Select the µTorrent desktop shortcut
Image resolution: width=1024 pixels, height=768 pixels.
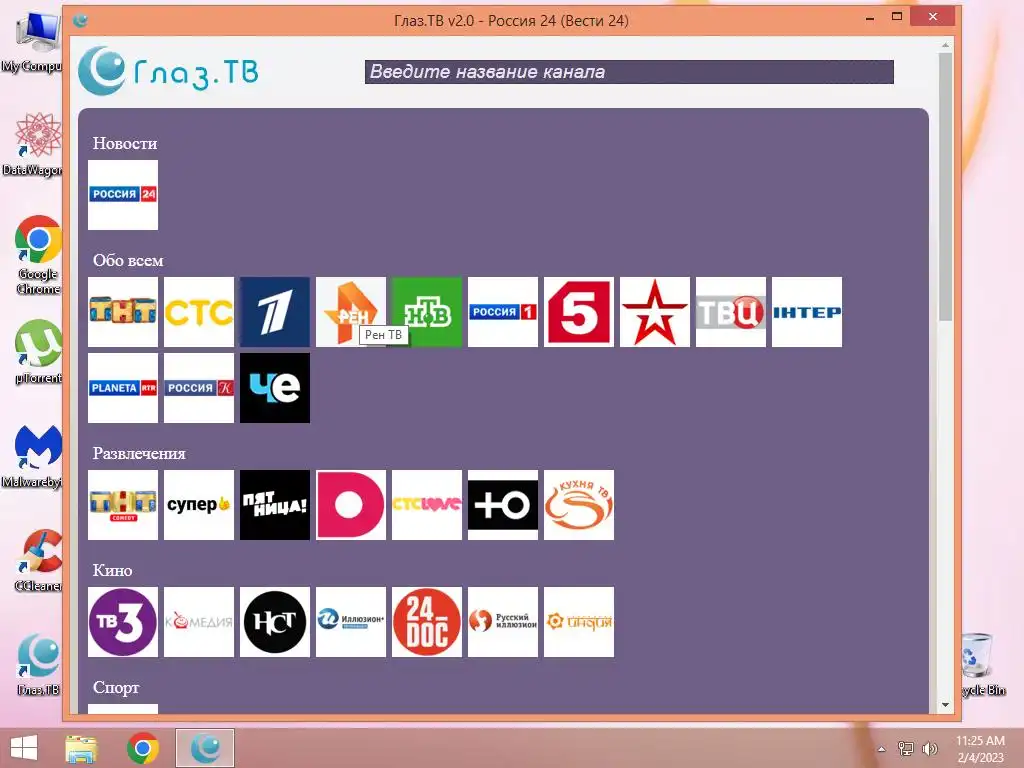click(x=39, y=352)
